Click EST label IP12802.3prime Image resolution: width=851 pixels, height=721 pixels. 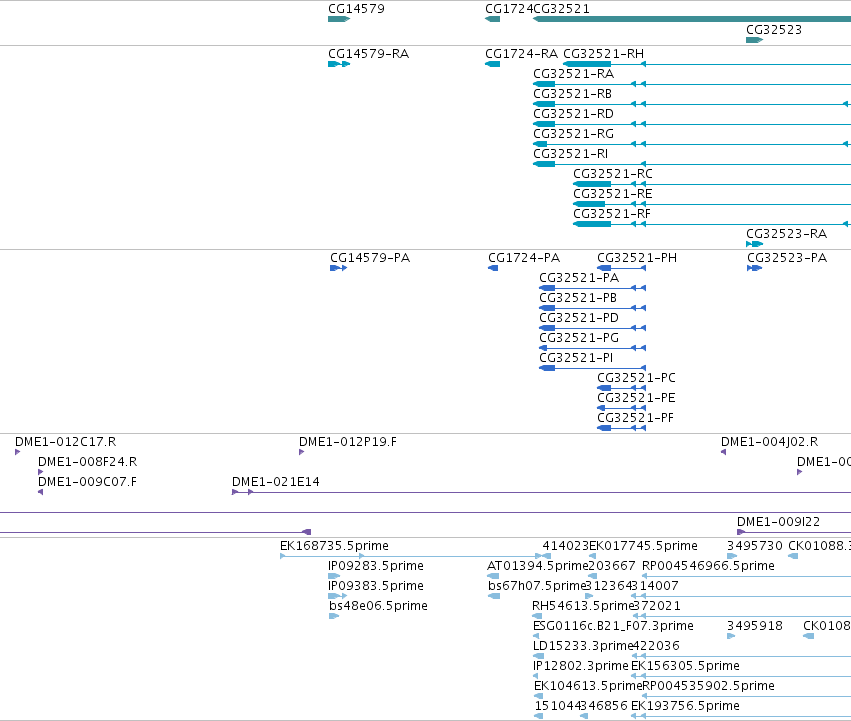pos(581,666)
